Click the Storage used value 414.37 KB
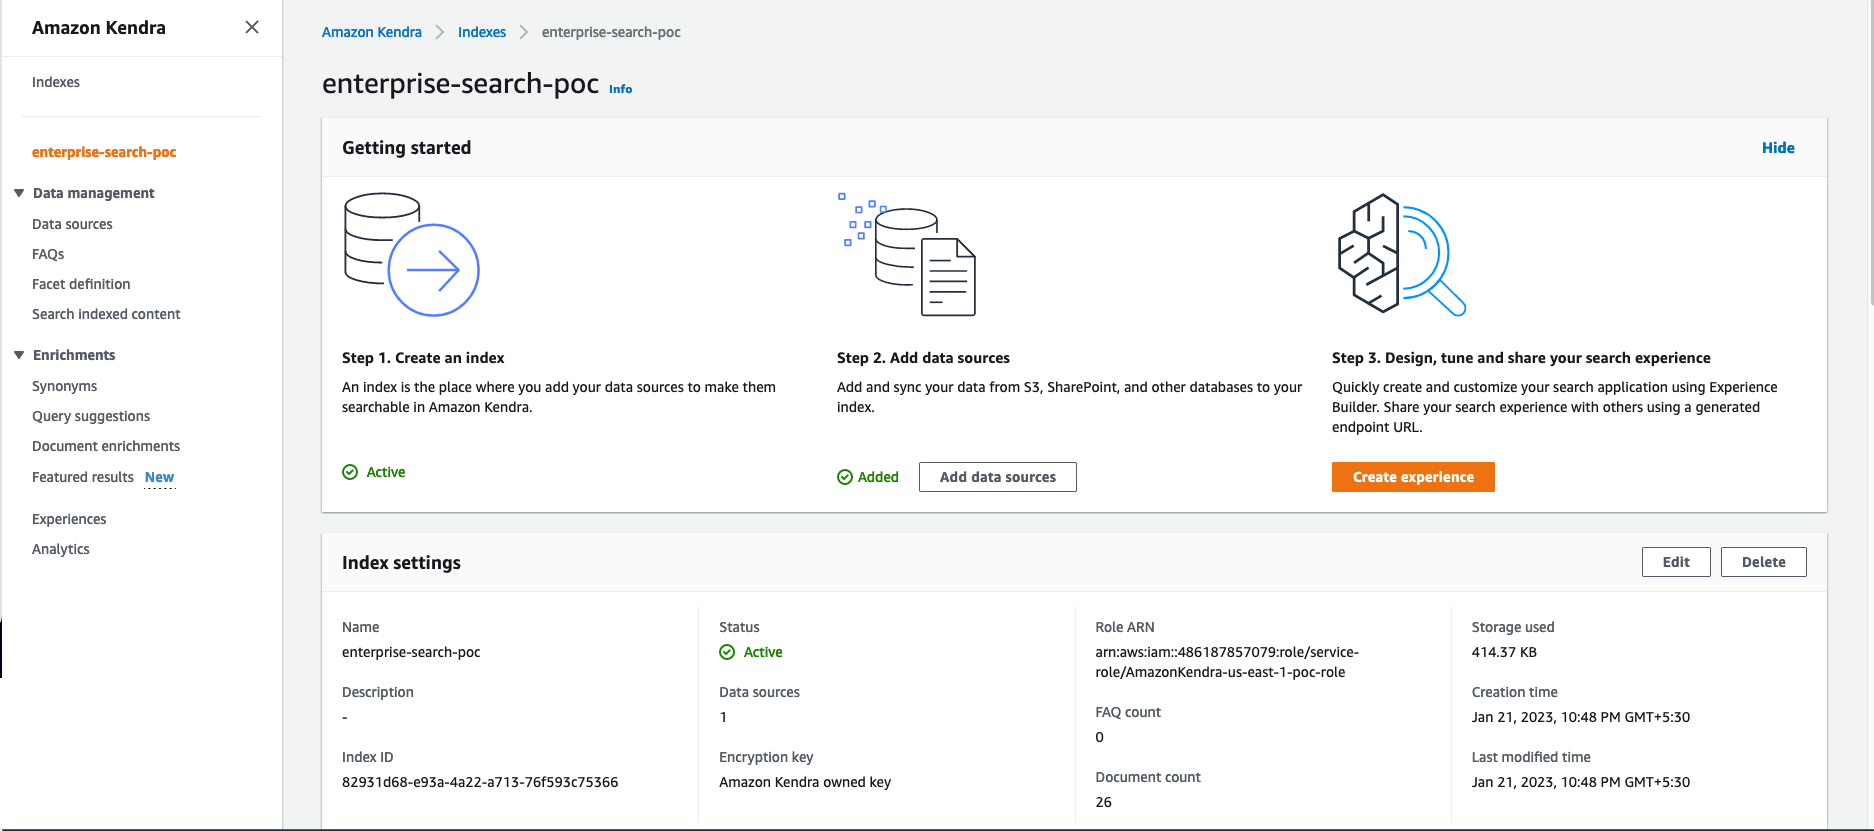This screenshot has height=831, width=1874. coord(1504,652)
